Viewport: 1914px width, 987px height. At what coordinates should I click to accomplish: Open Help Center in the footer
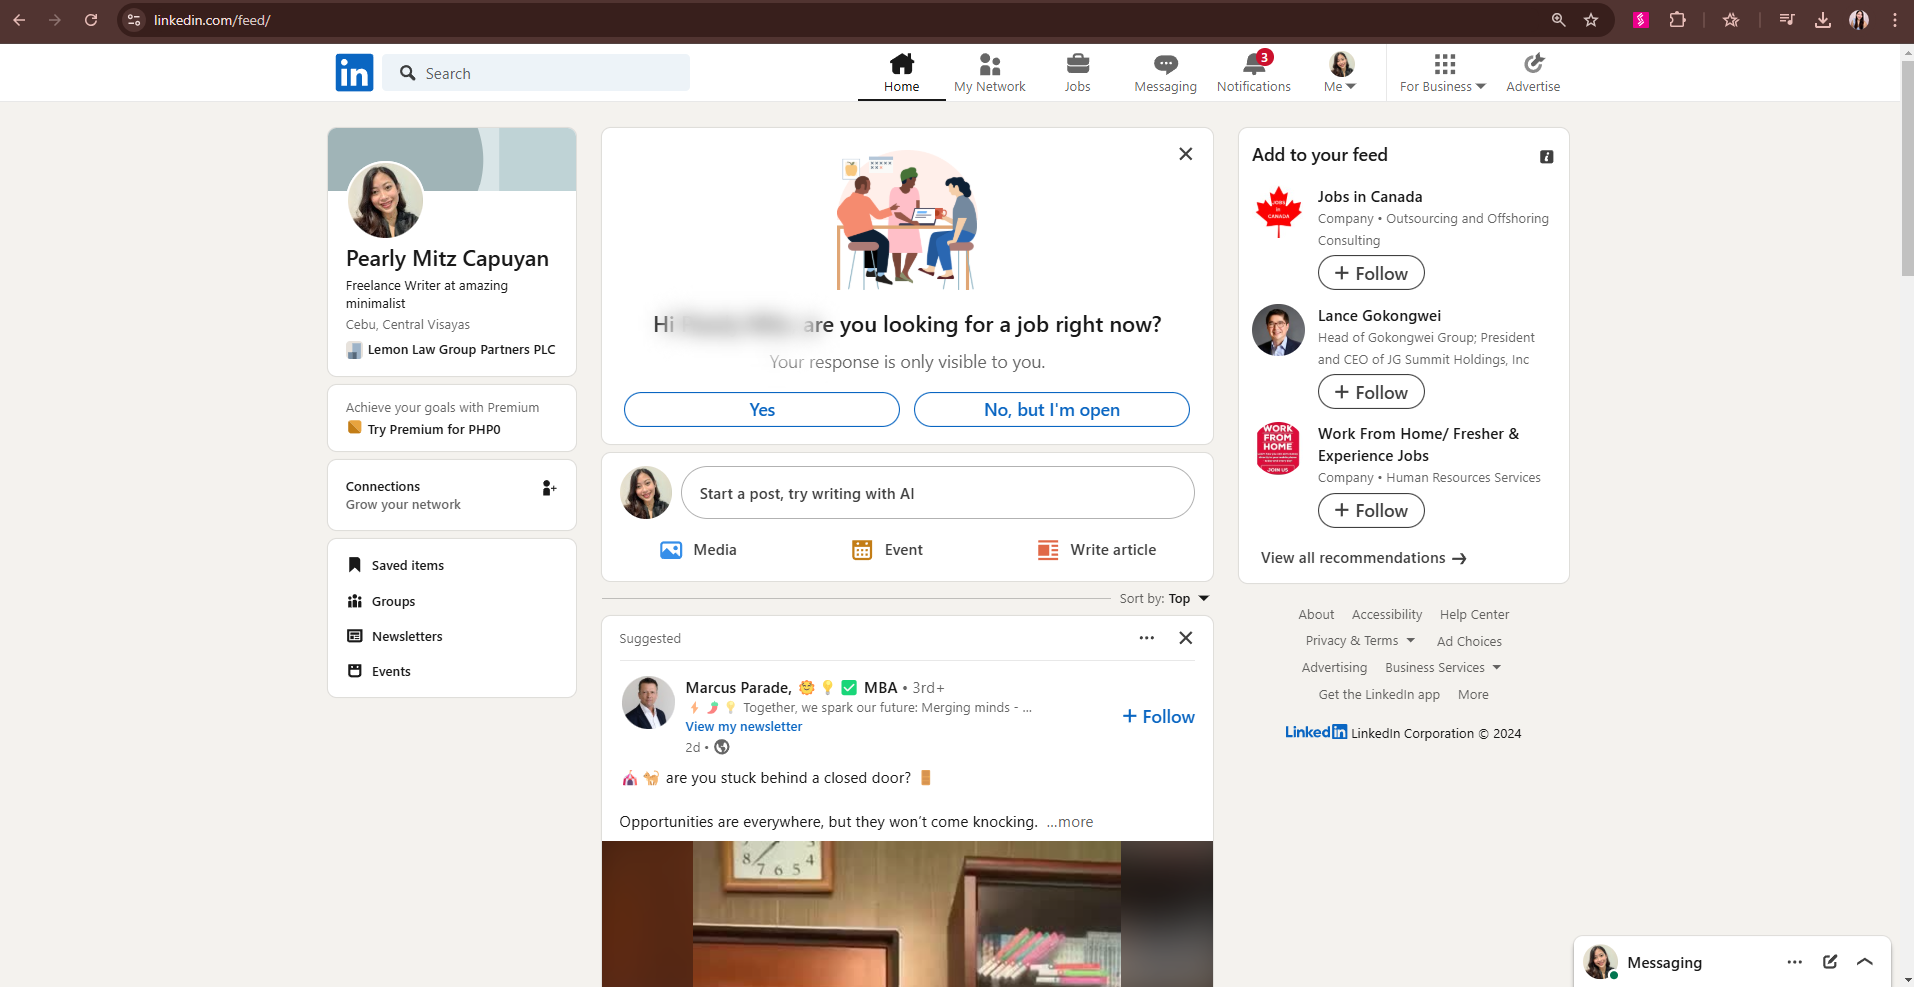tap(1474, 615)
